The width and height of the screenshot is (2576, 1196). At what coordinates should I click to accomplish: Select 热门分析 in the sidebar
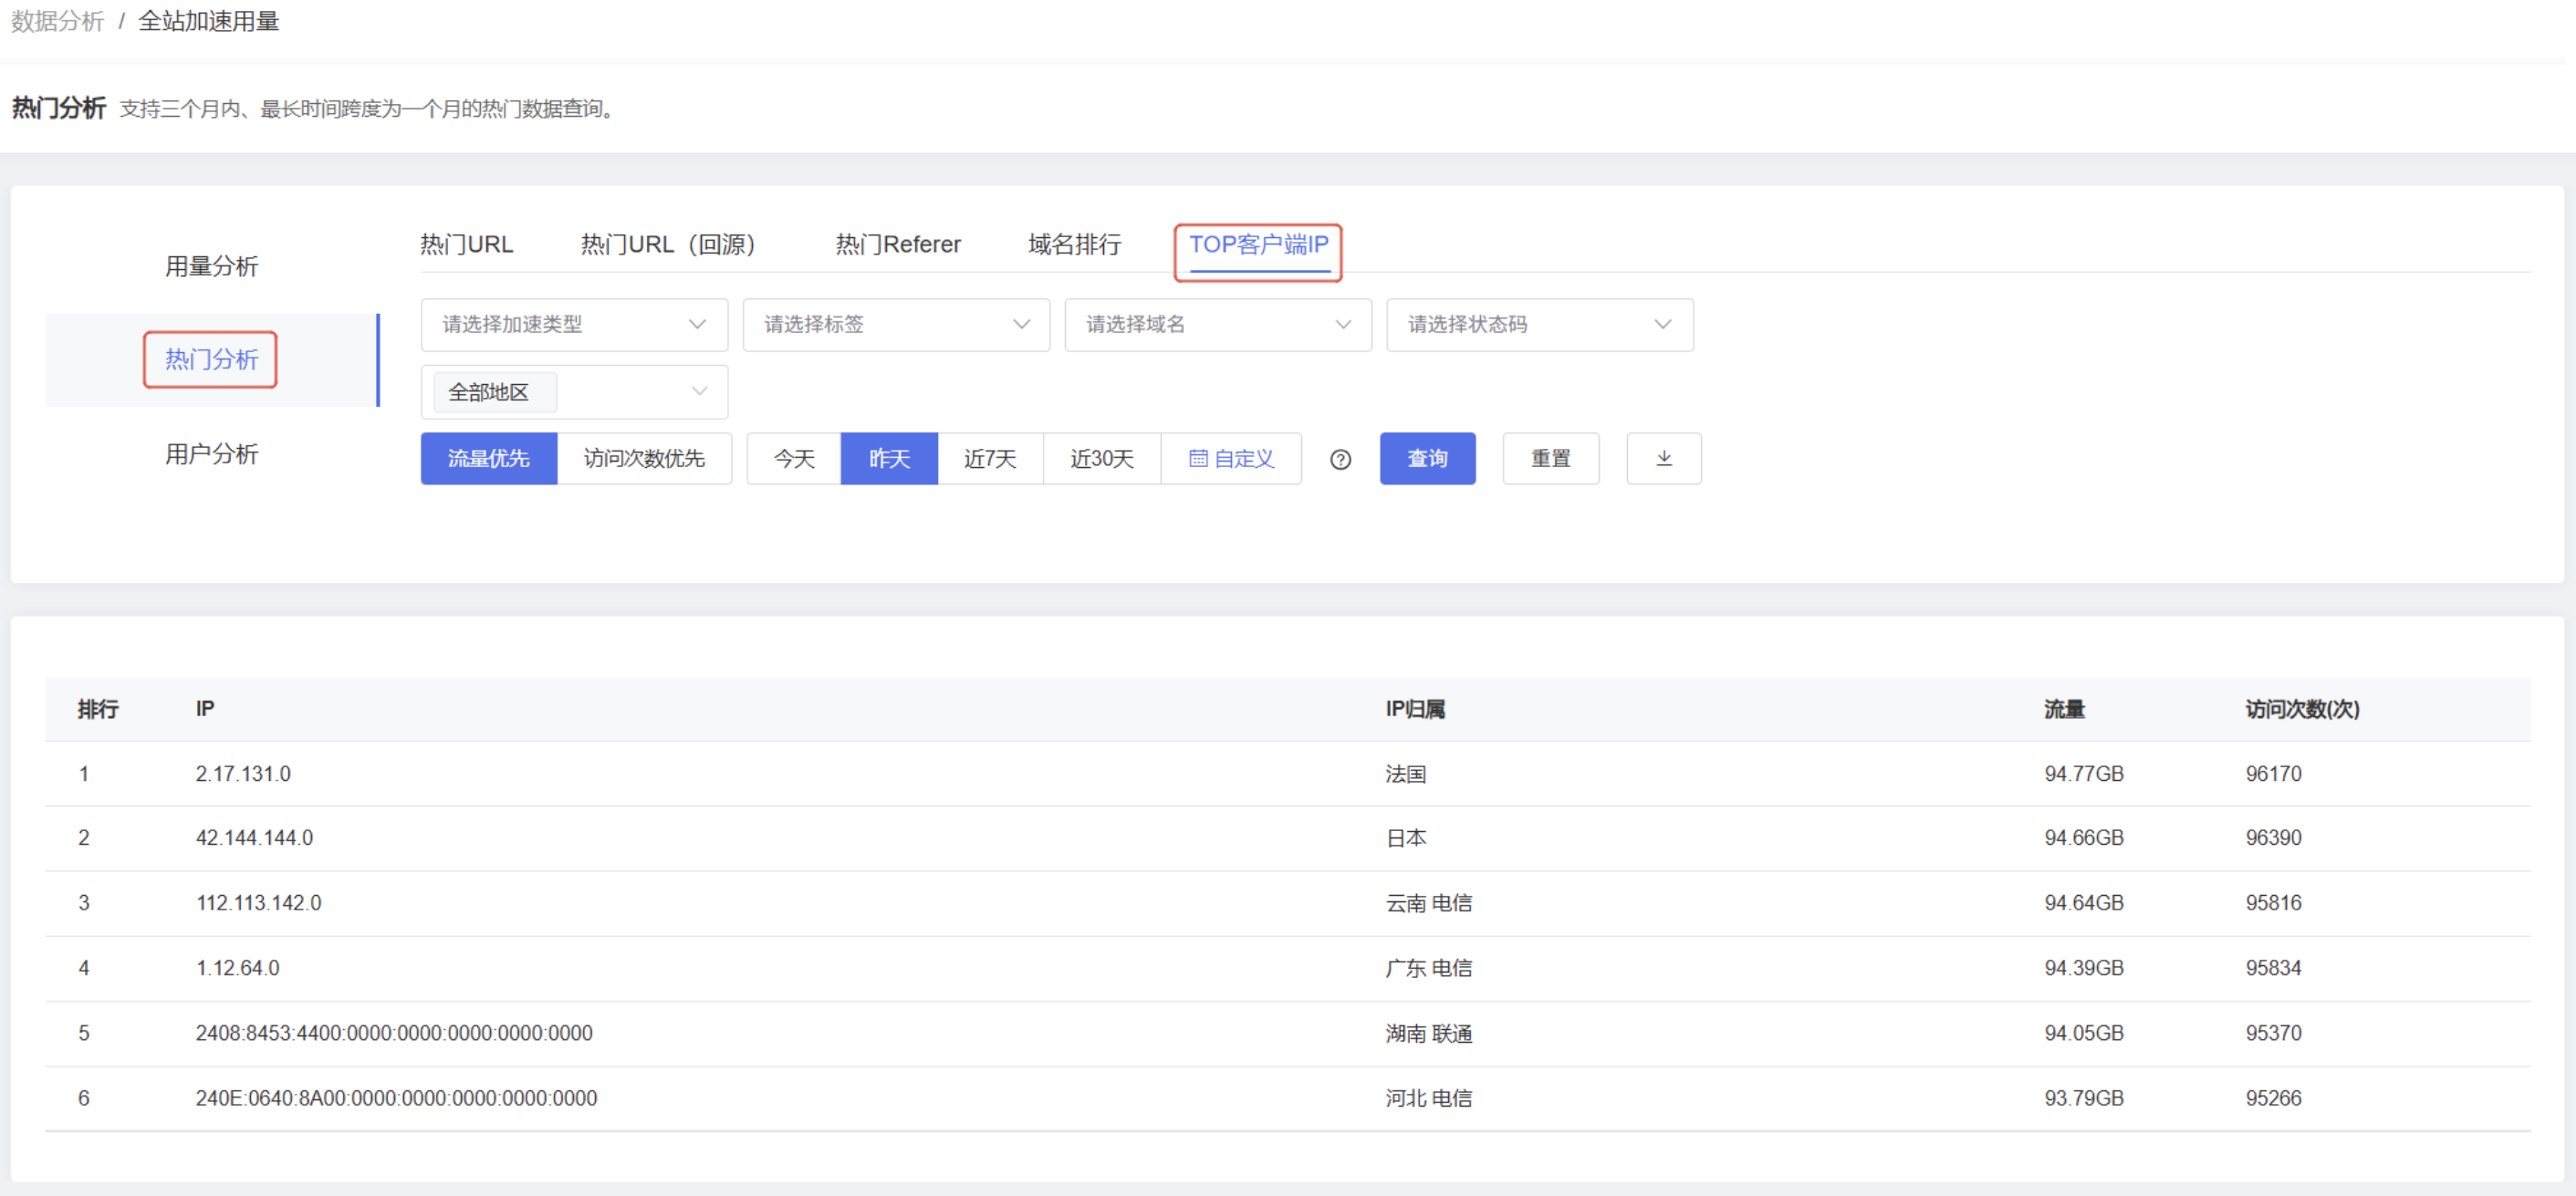click(x=210, y=360)
